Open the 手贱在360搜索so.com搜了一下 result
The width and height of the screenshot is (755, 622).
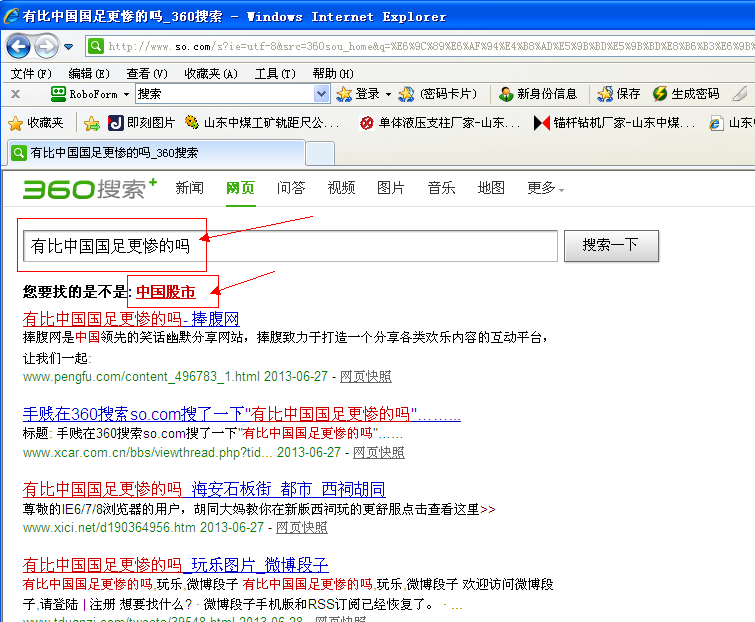[241, 414]
